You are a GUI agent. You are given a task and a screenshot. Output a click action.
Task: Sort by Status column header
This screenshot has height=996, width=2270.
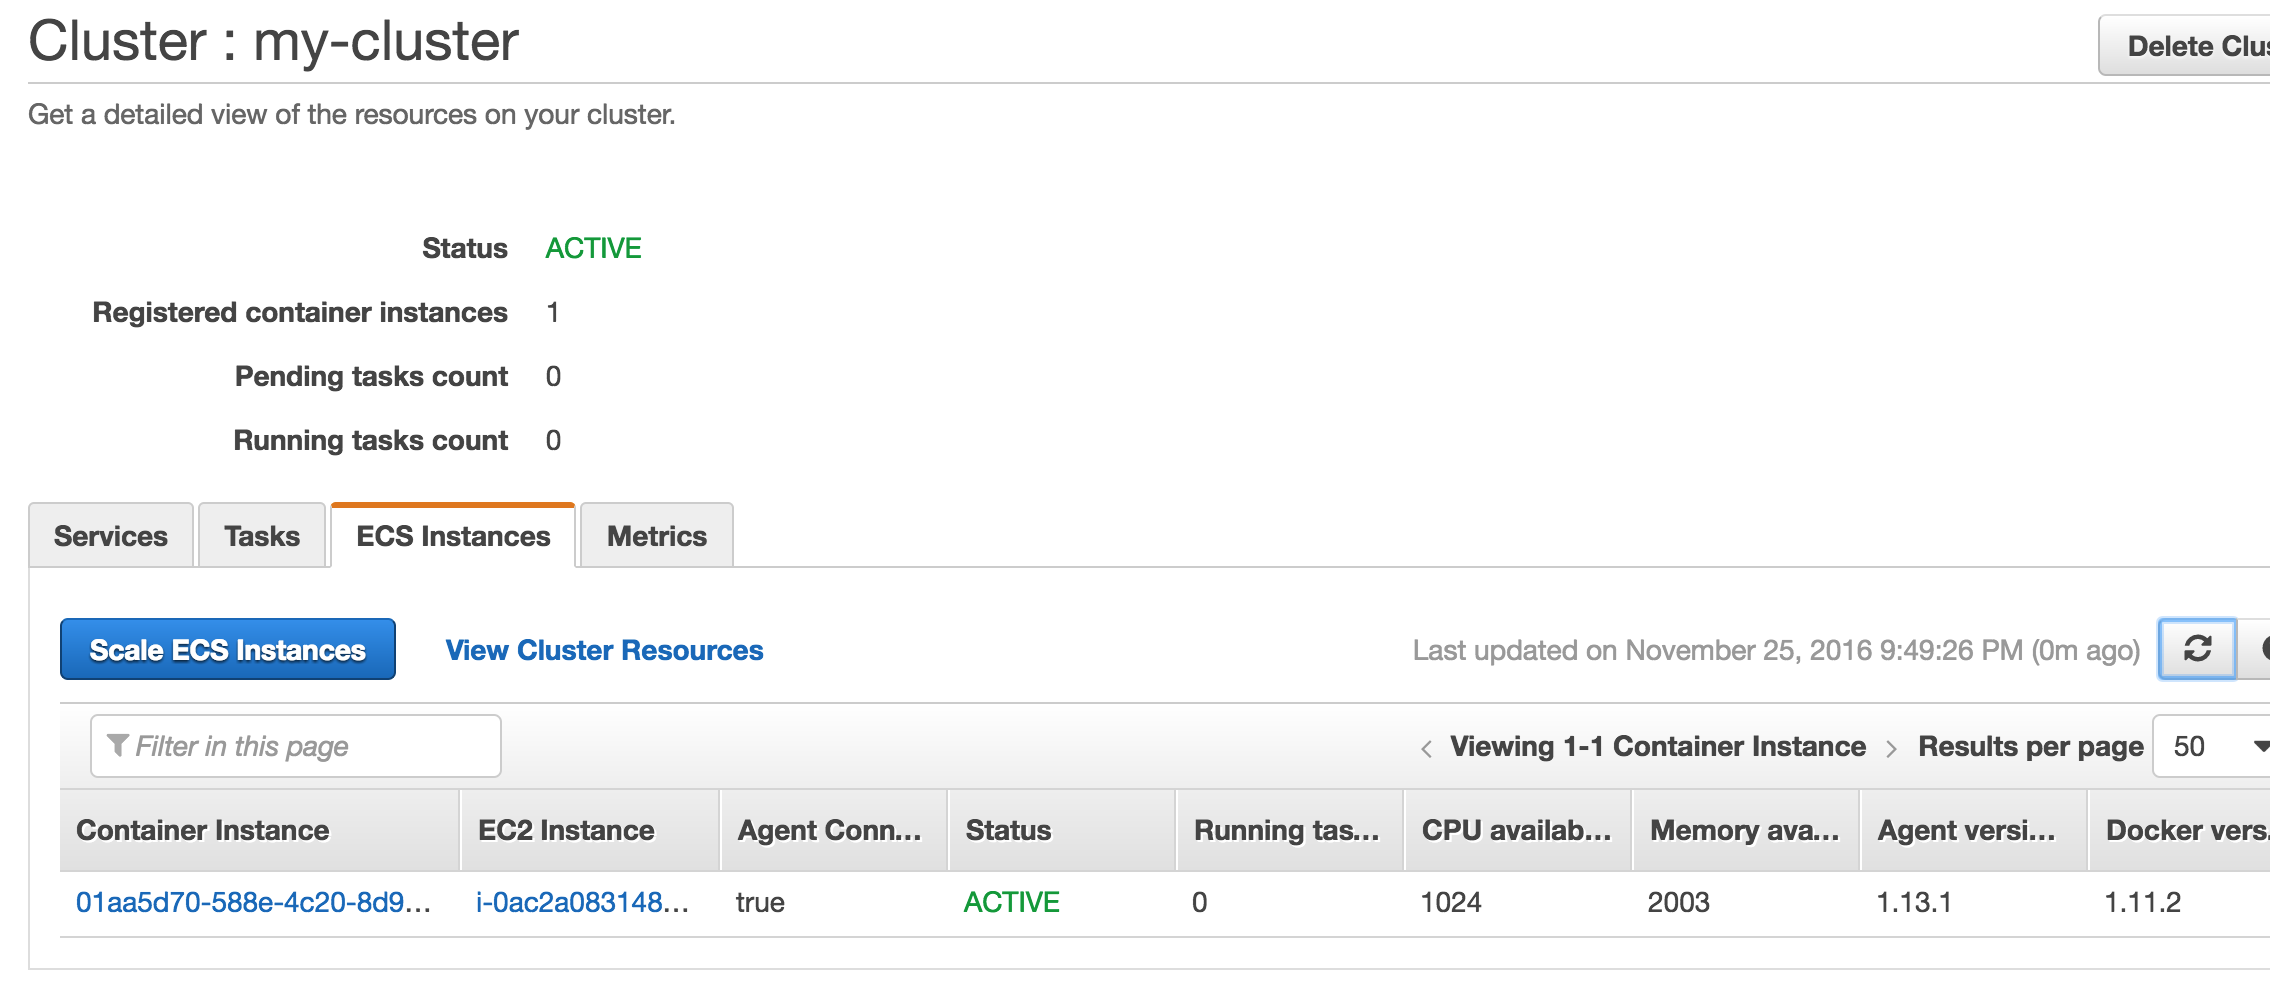(x=1062, y=830)
